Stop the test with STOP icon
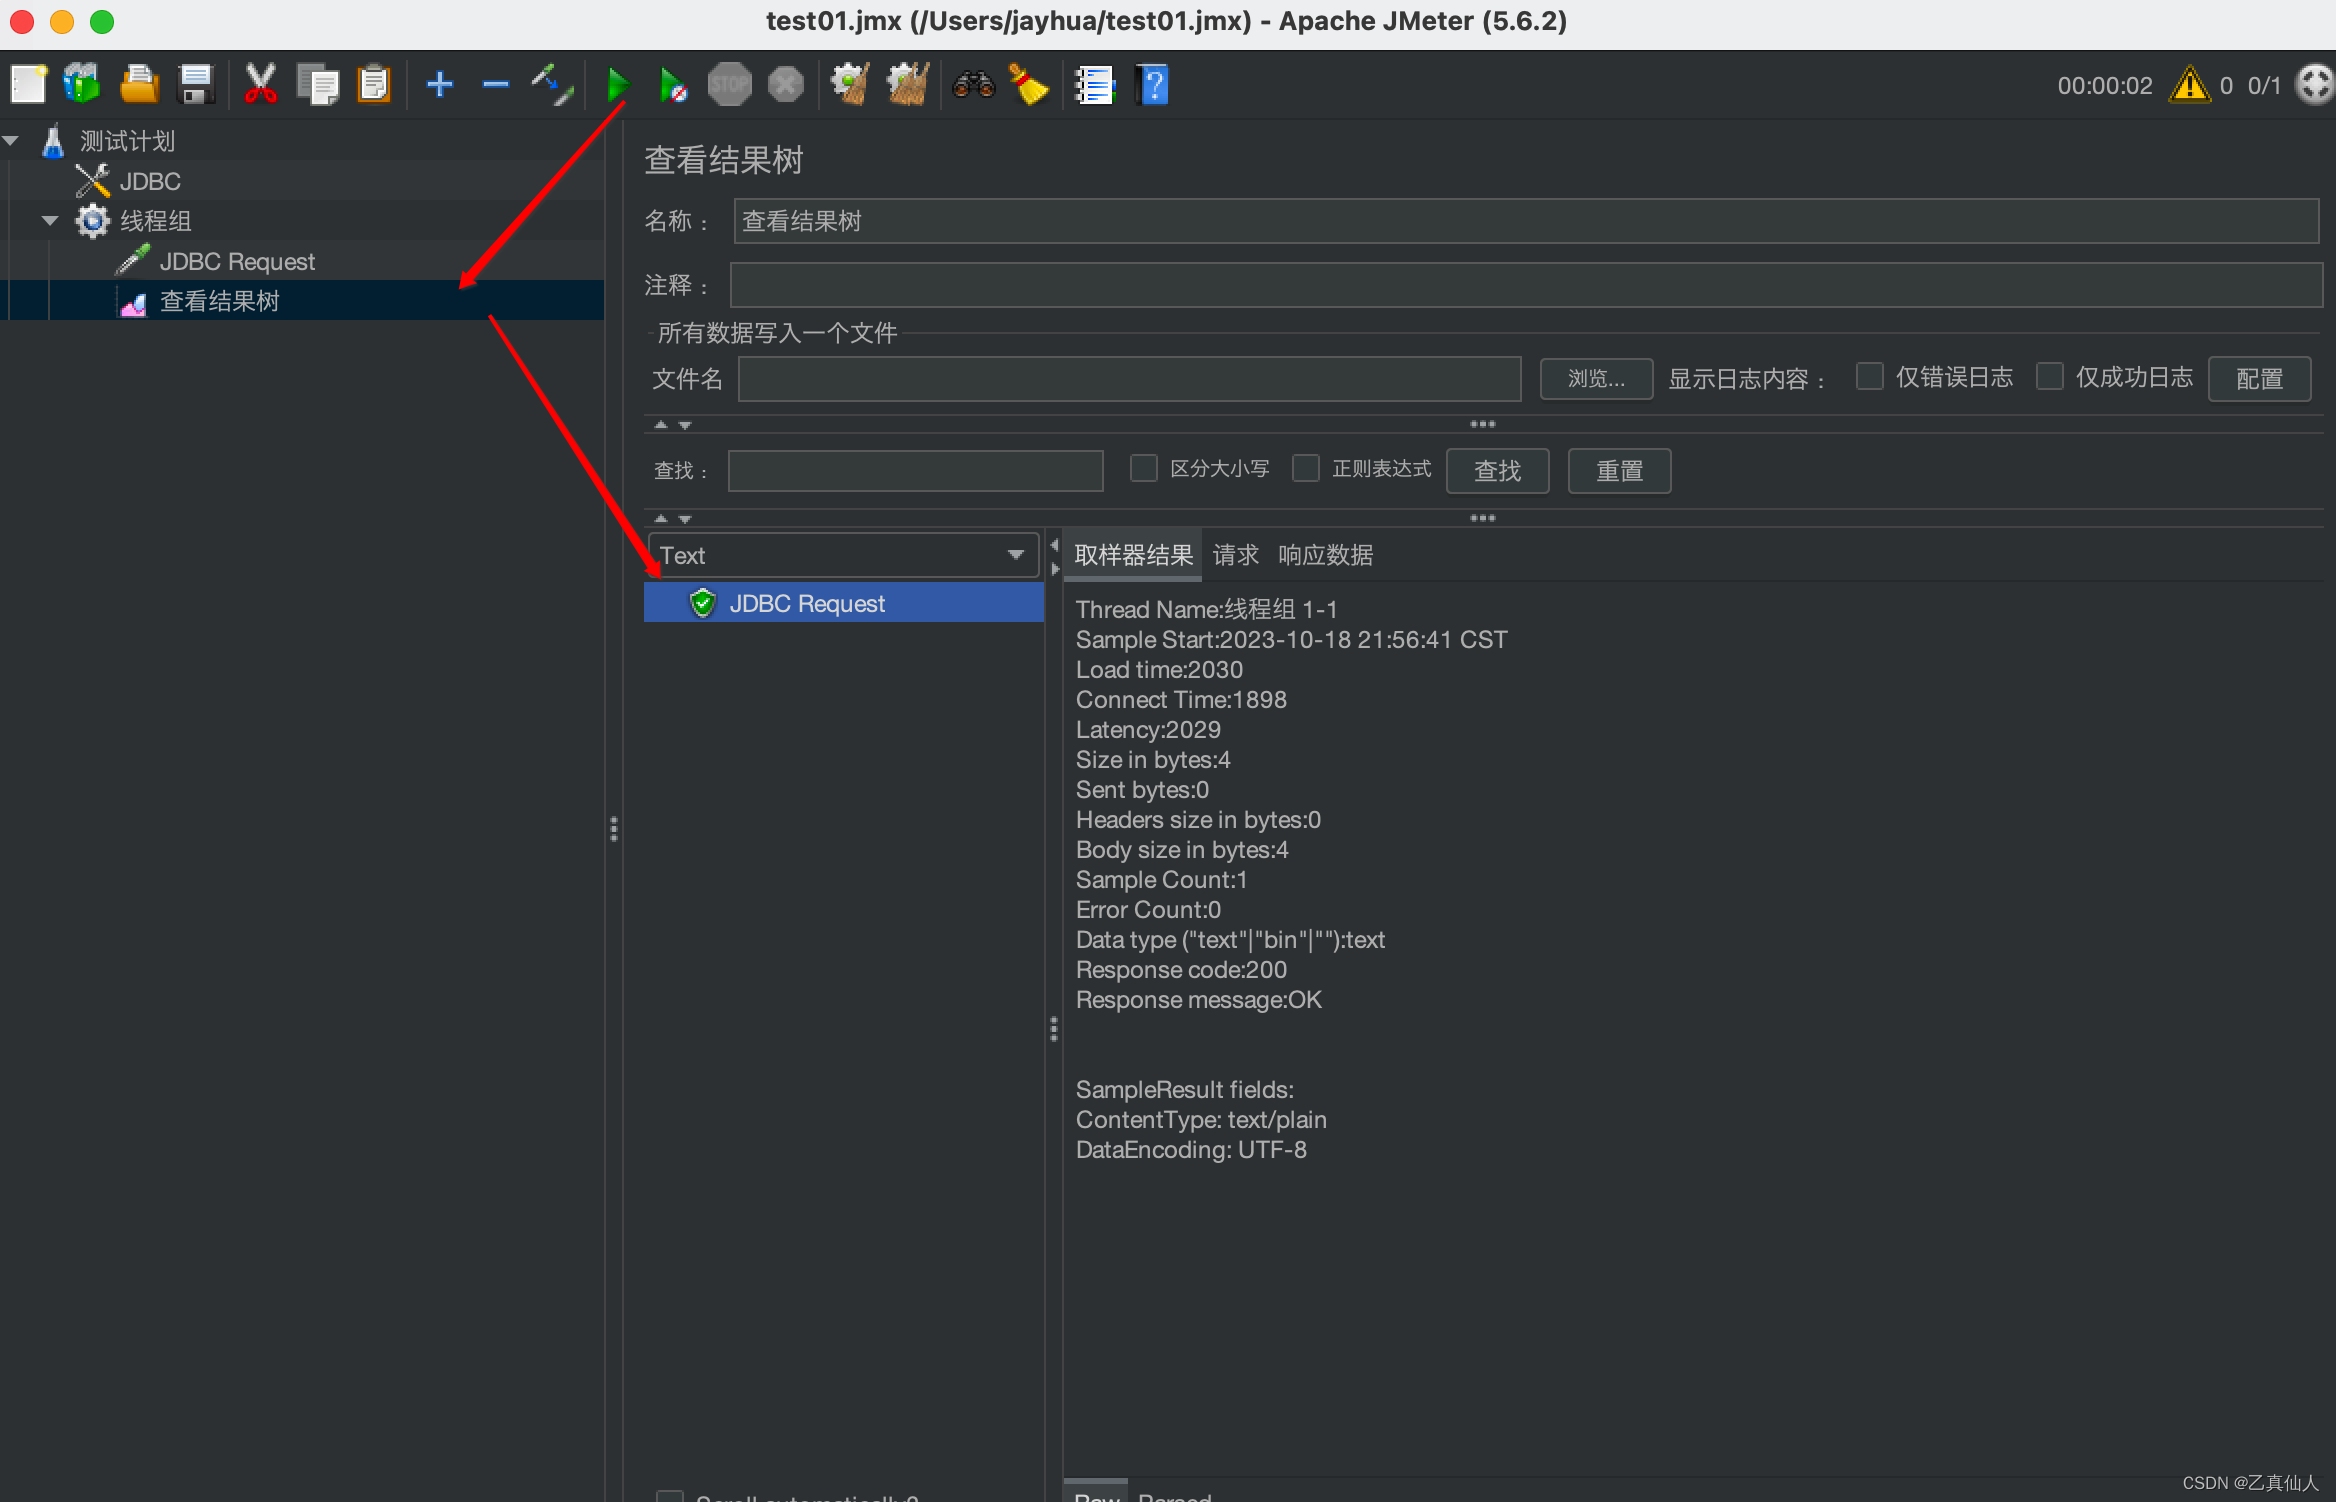 pyautogui.click(x=729, y=85)
